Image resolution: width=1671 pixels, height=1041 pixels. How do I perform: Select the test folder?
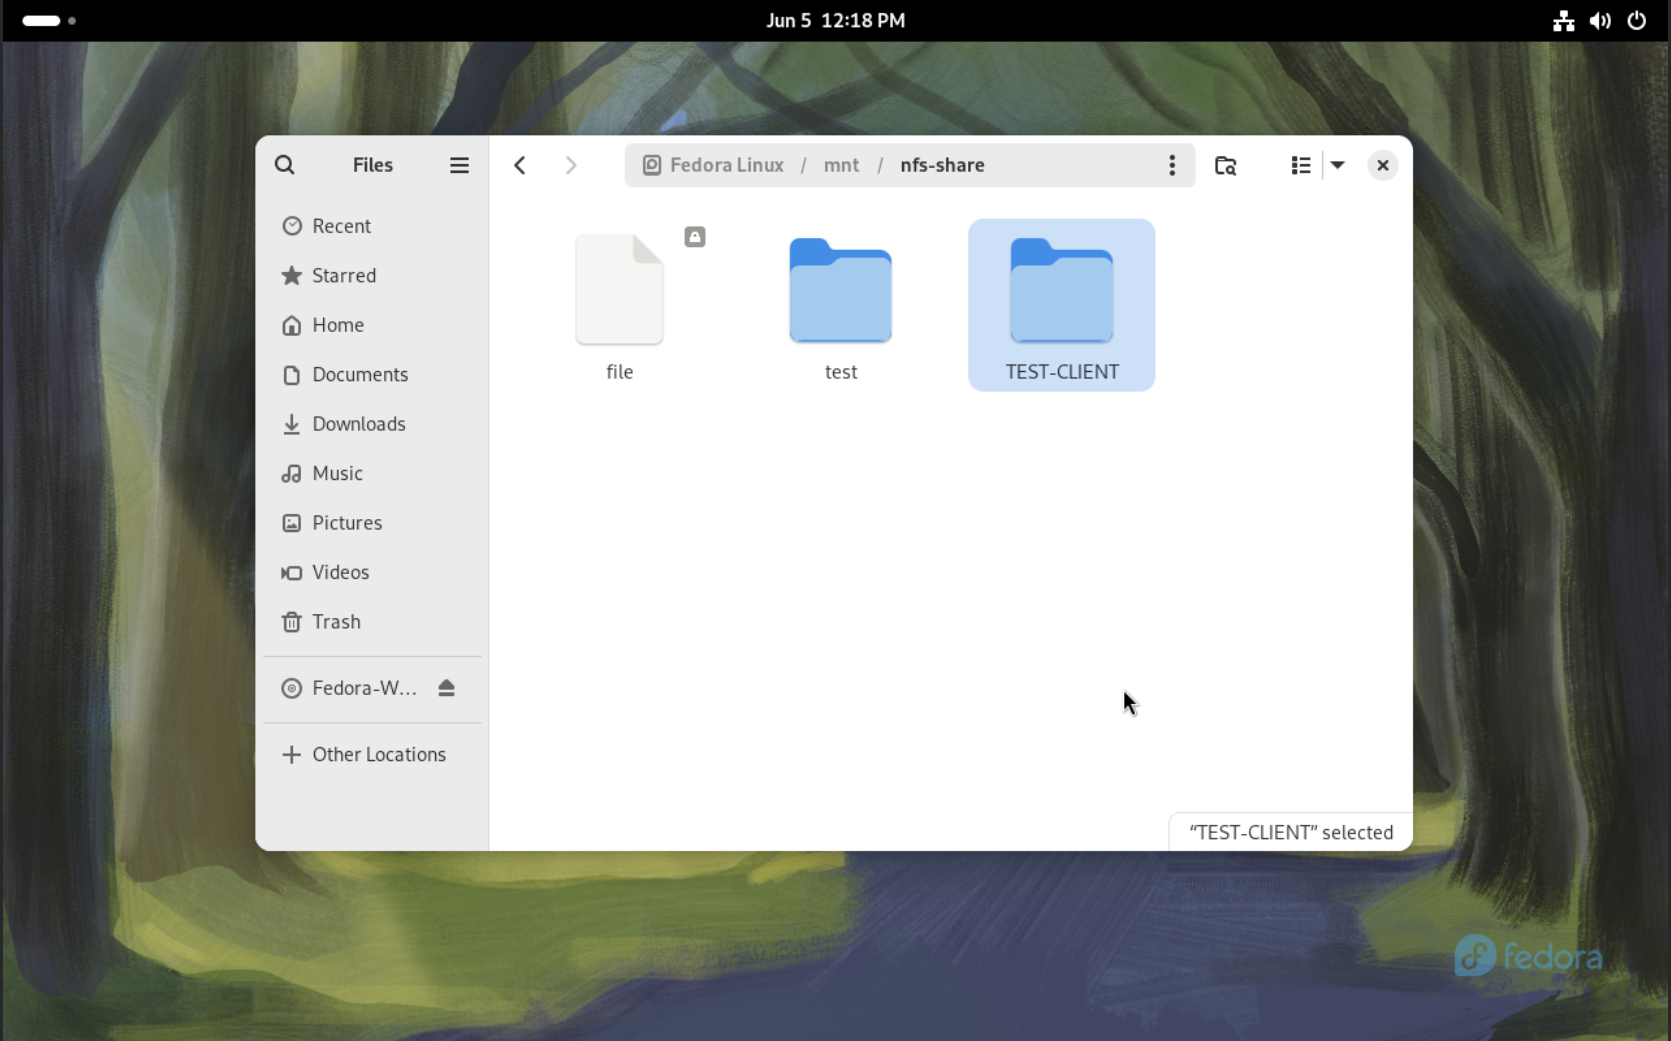coord(841,306)
